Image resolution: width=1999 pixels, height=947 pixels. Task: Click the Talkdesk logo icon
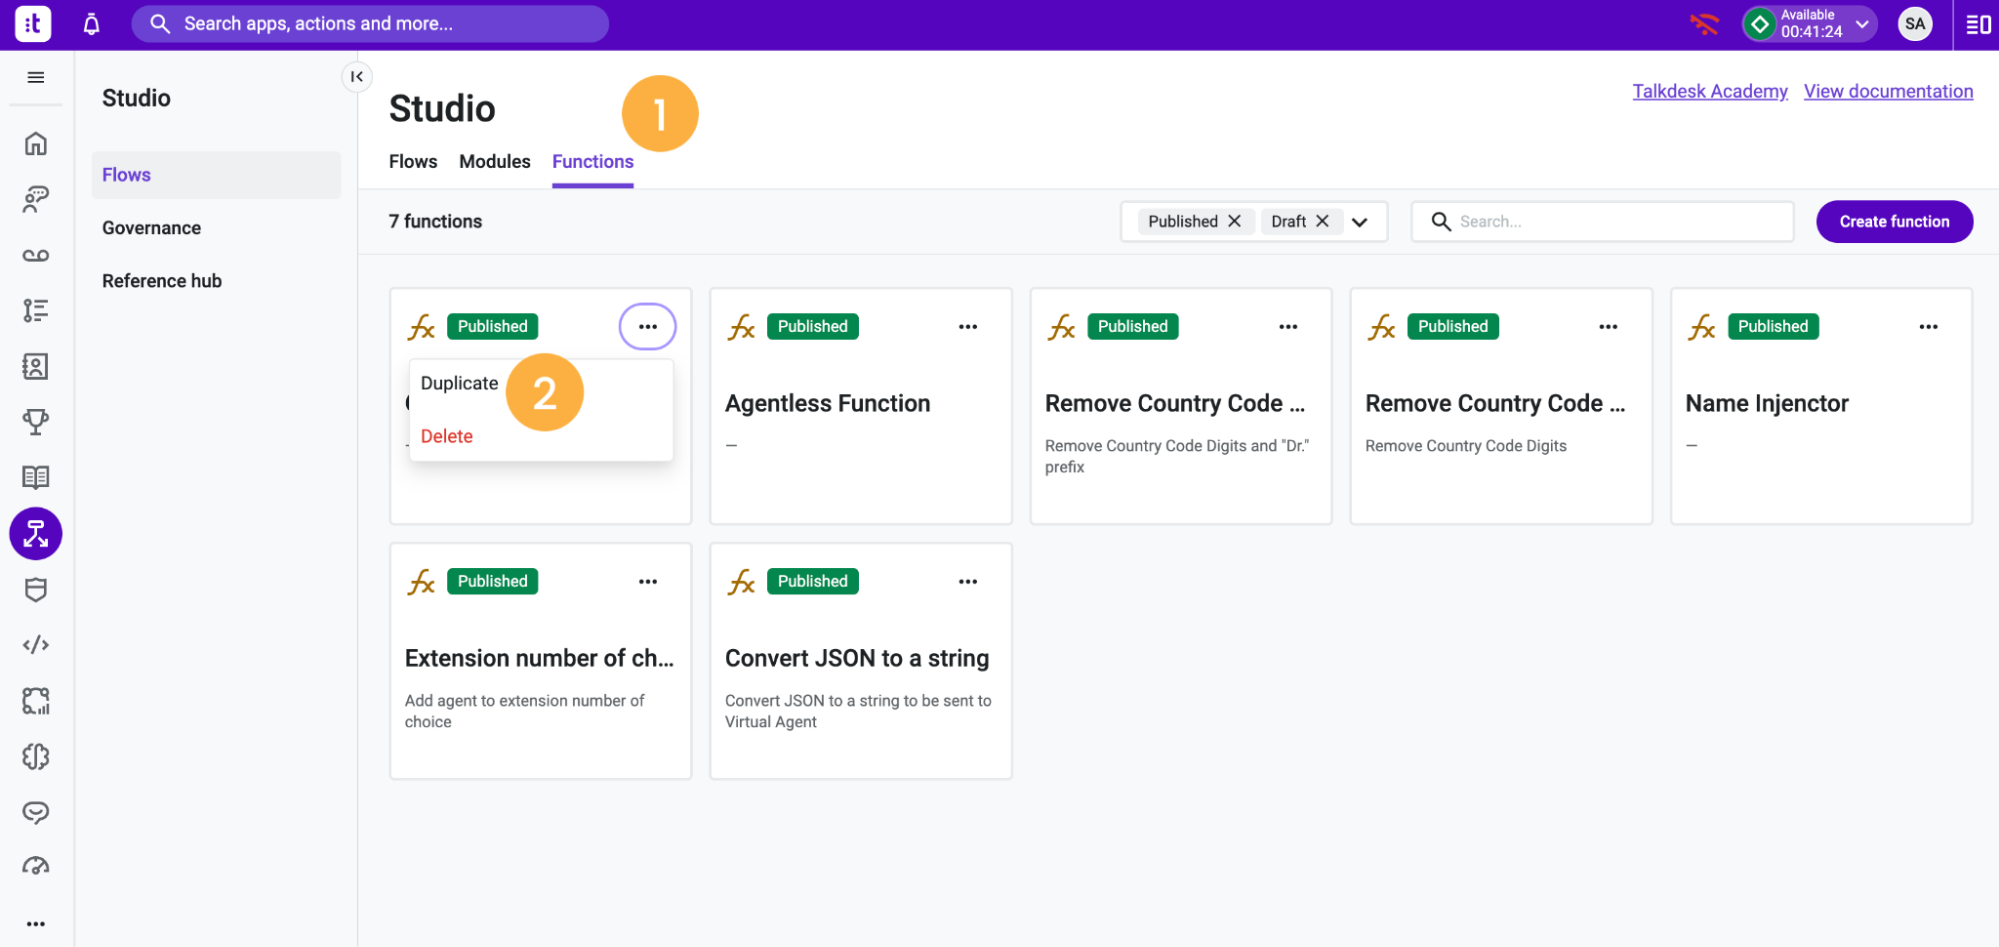(x=33, y=24)
